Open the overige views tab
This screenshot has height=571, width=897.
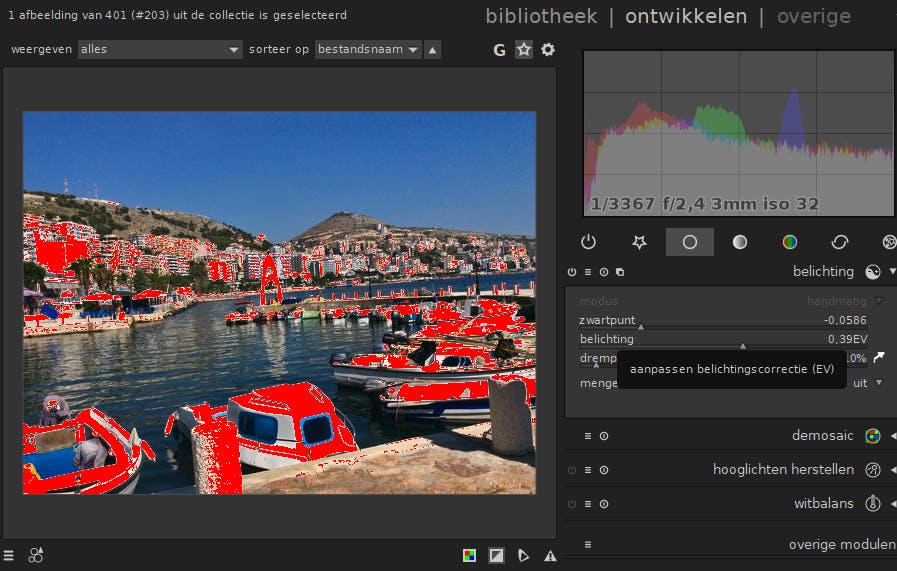pos(813,17)
